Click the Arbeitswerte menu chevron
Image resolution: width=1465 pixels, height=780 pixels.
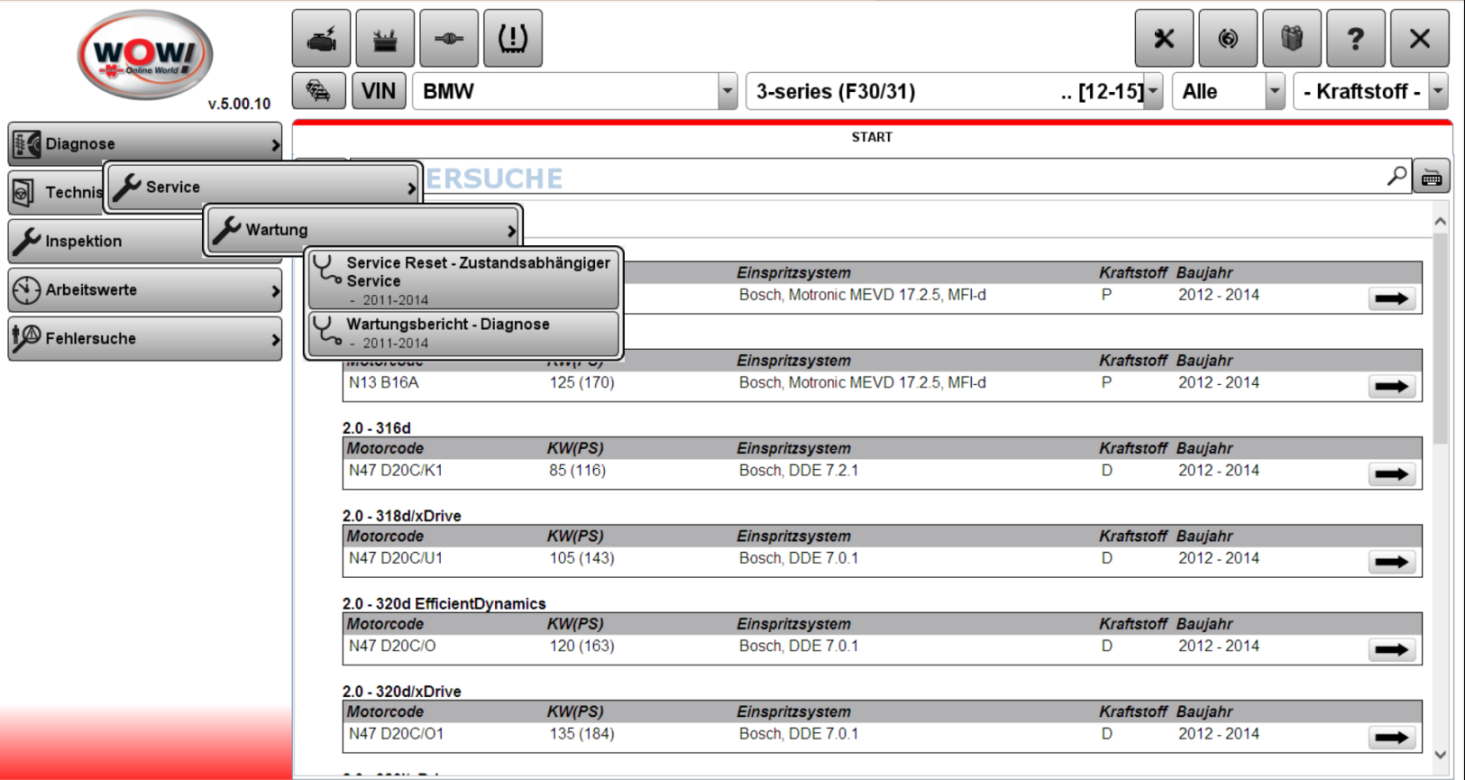tap(275, 292)
